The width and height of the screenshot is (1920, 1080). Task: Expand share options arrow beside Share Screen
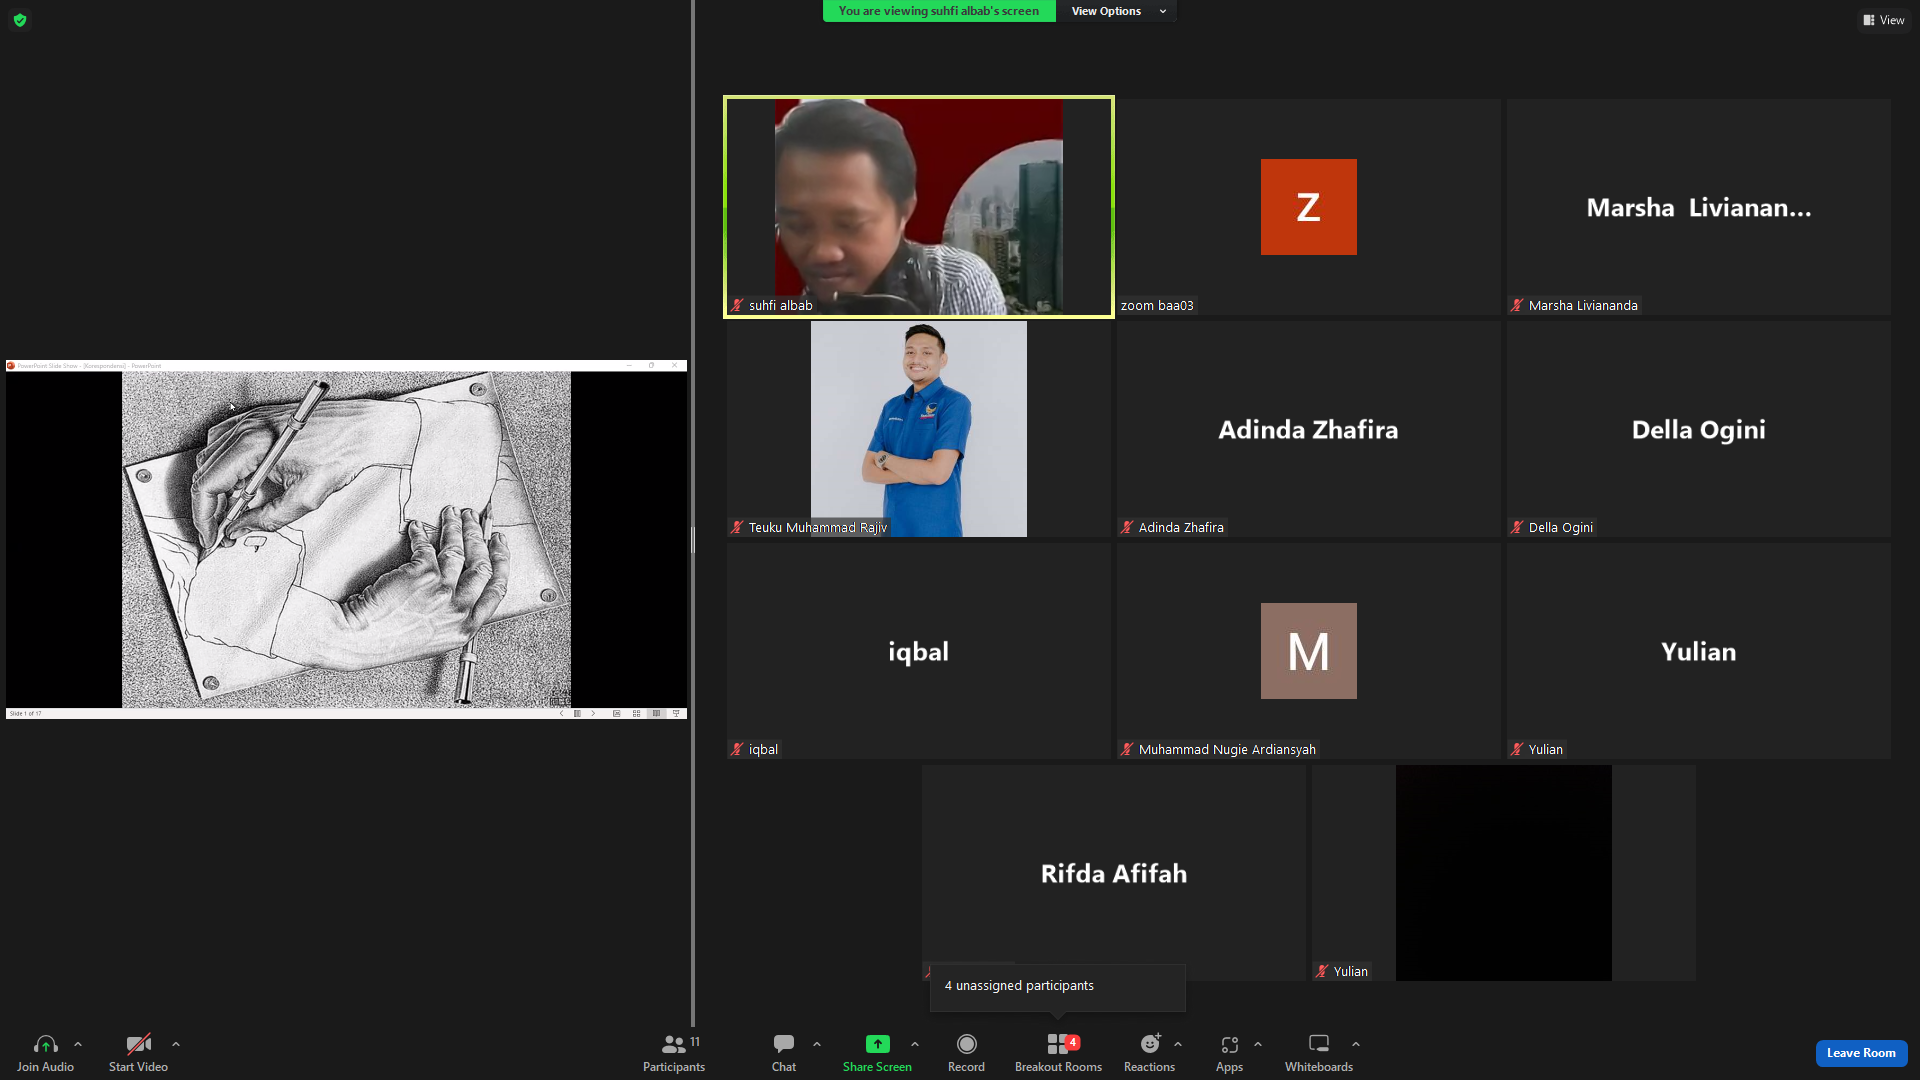click(x=915, y=1044)
